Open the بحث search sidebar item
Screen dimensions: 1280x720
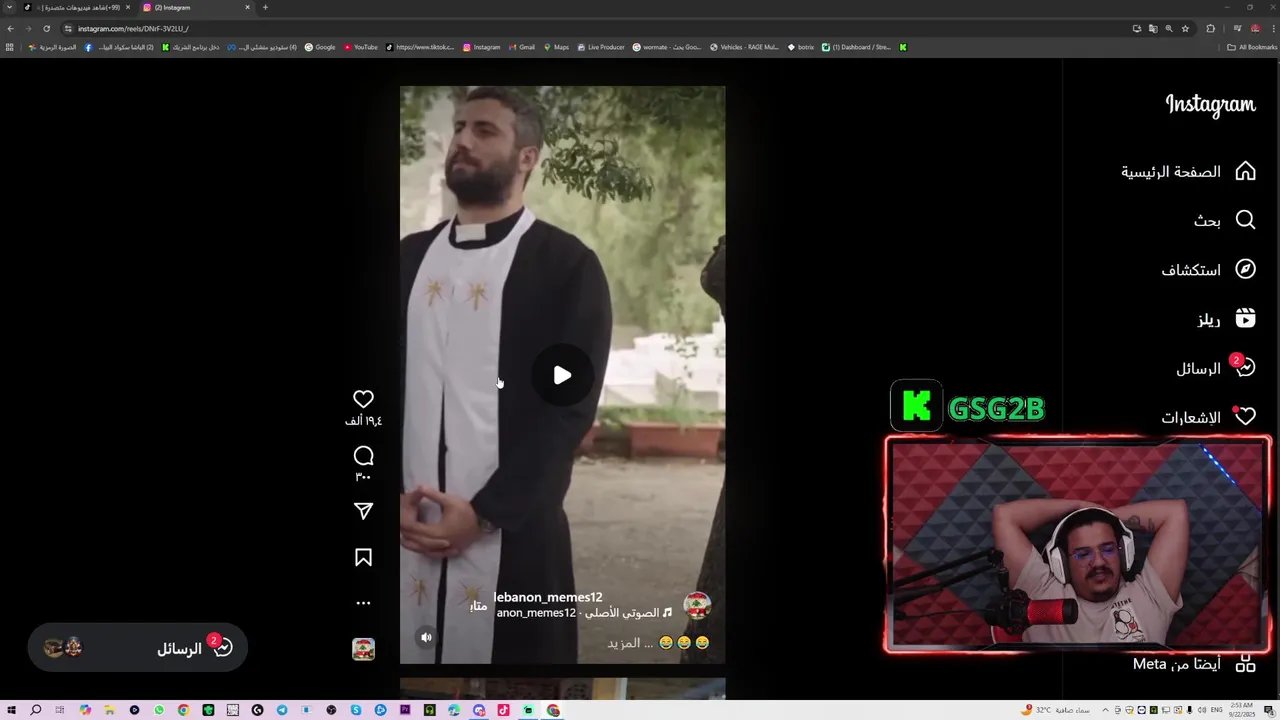pyautogui.click(x=1224, y=220)
